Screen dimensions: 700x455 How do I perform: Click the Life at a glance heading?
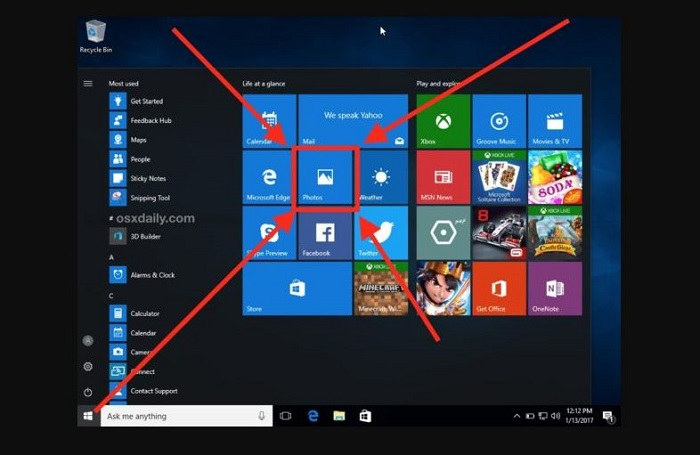(263, 83)
